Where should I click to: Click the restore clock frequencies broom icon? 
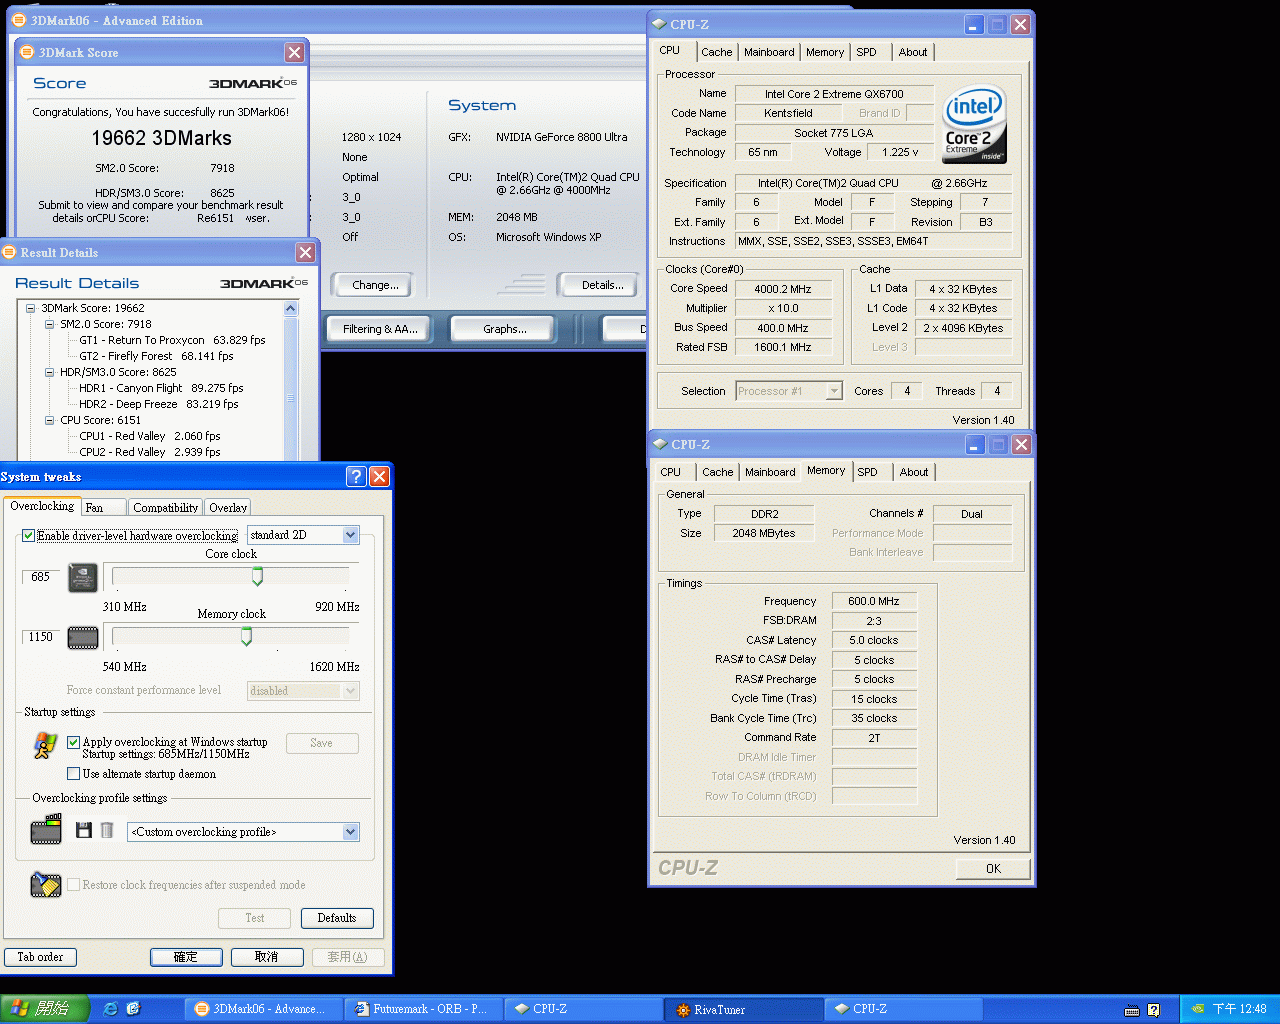point(46,884)
